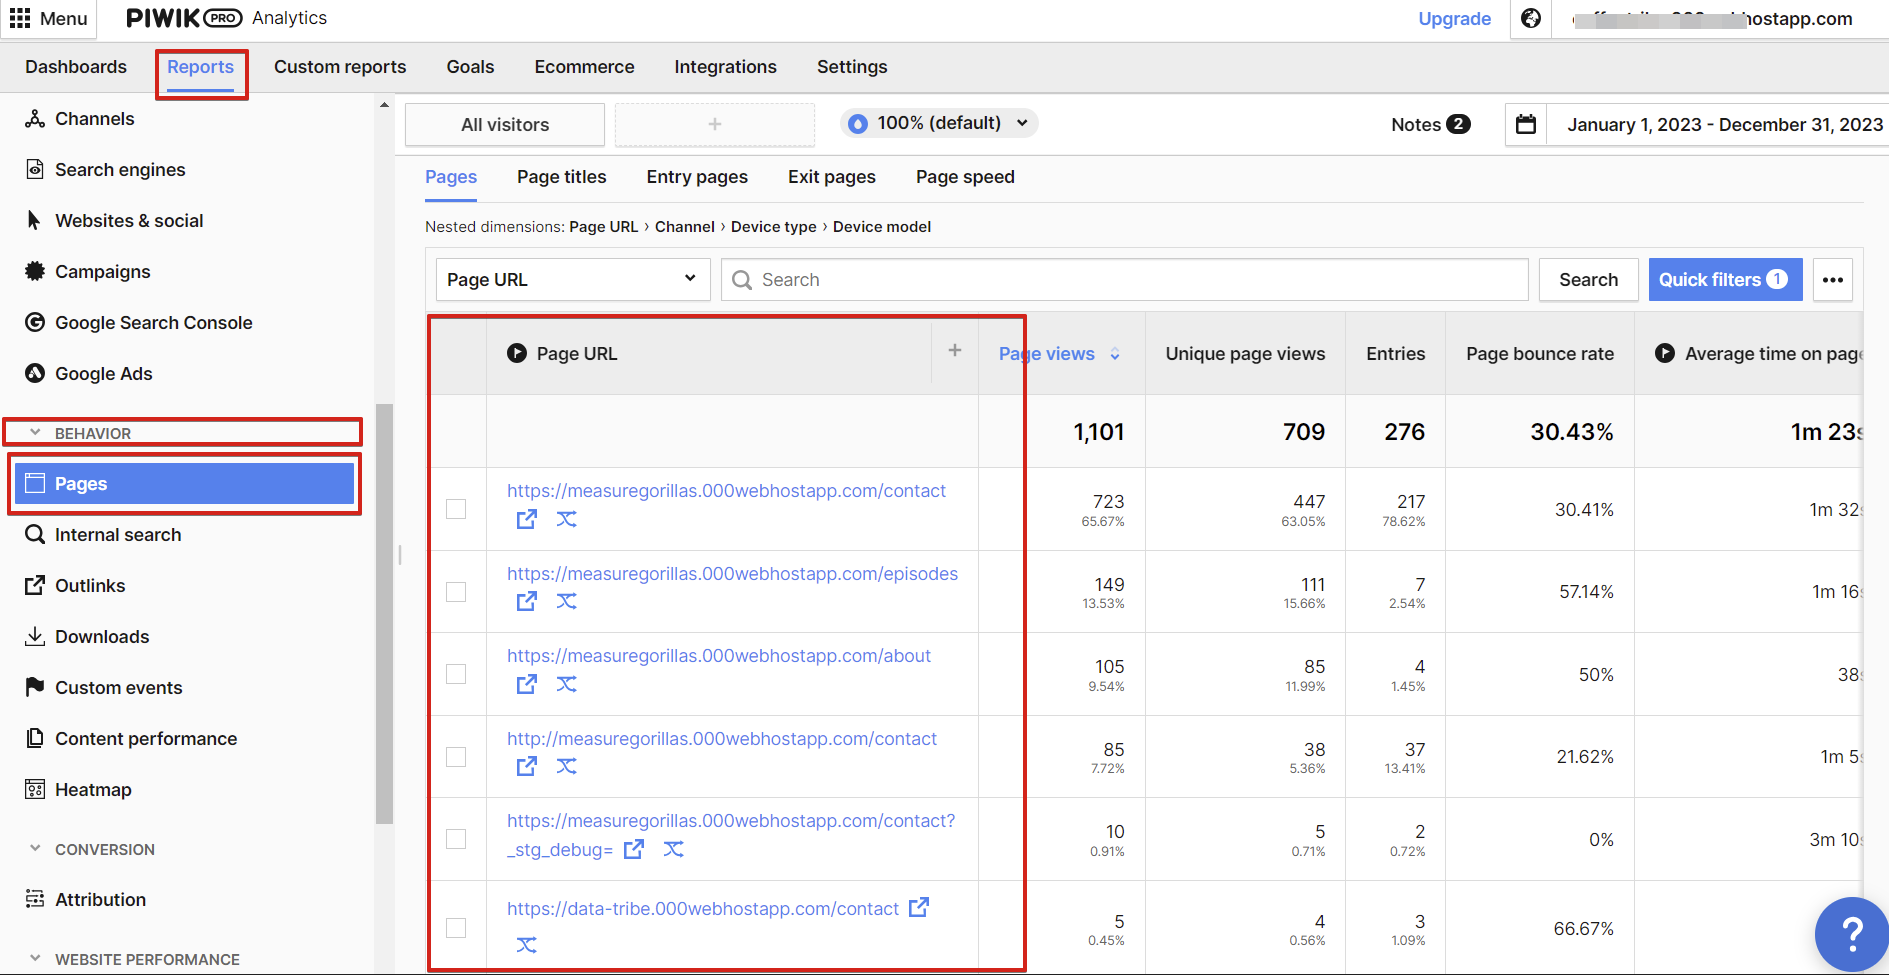Open the 100% (default) sampling dropdown
The width and height of the screenshot is (1889, 975).
click(x=938, y=123)
